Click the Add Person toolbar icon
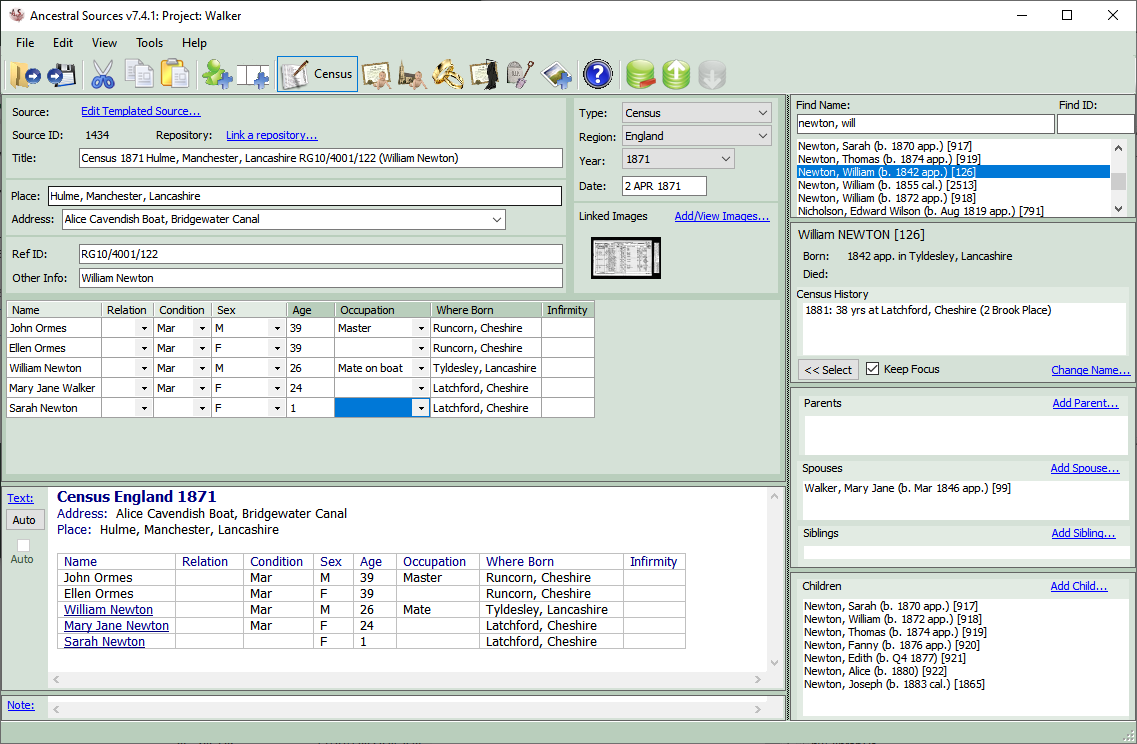 pos(216,75)
